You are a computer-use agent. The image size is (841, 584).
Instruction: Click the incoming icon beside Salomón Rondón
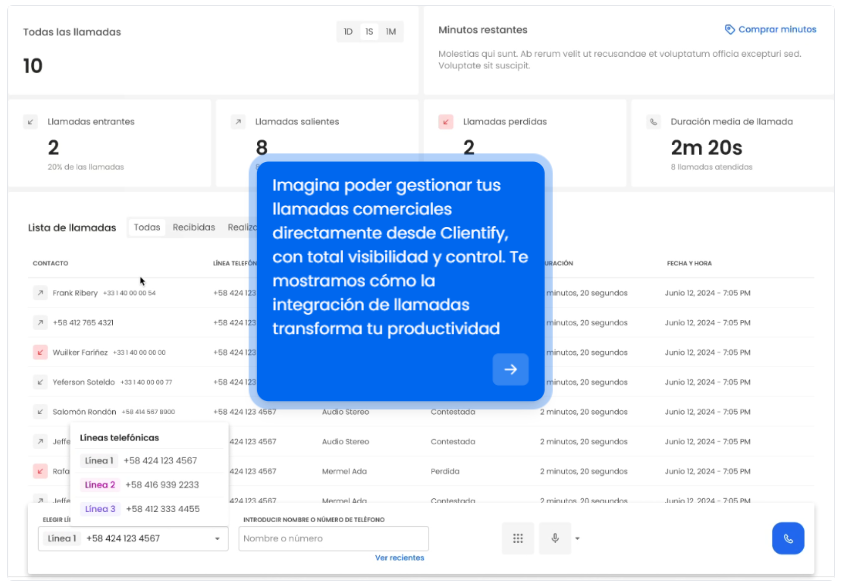[x=40, y=412]
